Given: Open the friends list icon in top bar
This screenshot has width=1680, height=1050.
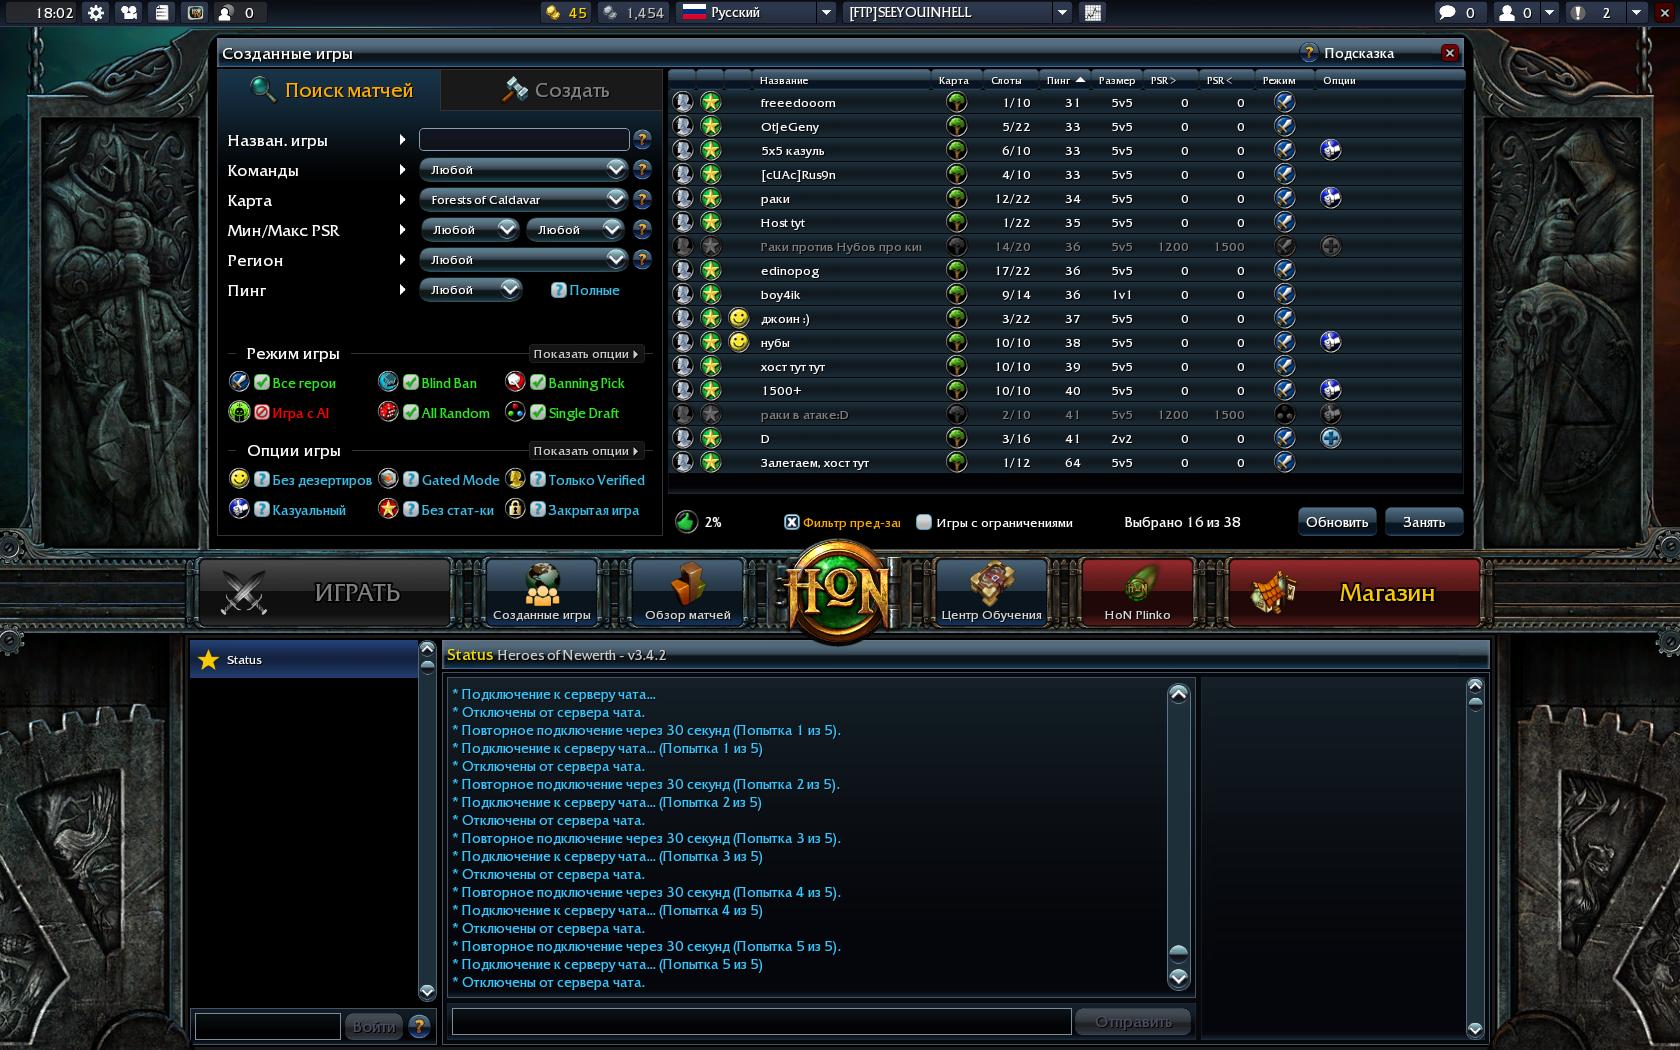Looking at the screenshot, I should pyautogui.click(x=1506, y=13).
